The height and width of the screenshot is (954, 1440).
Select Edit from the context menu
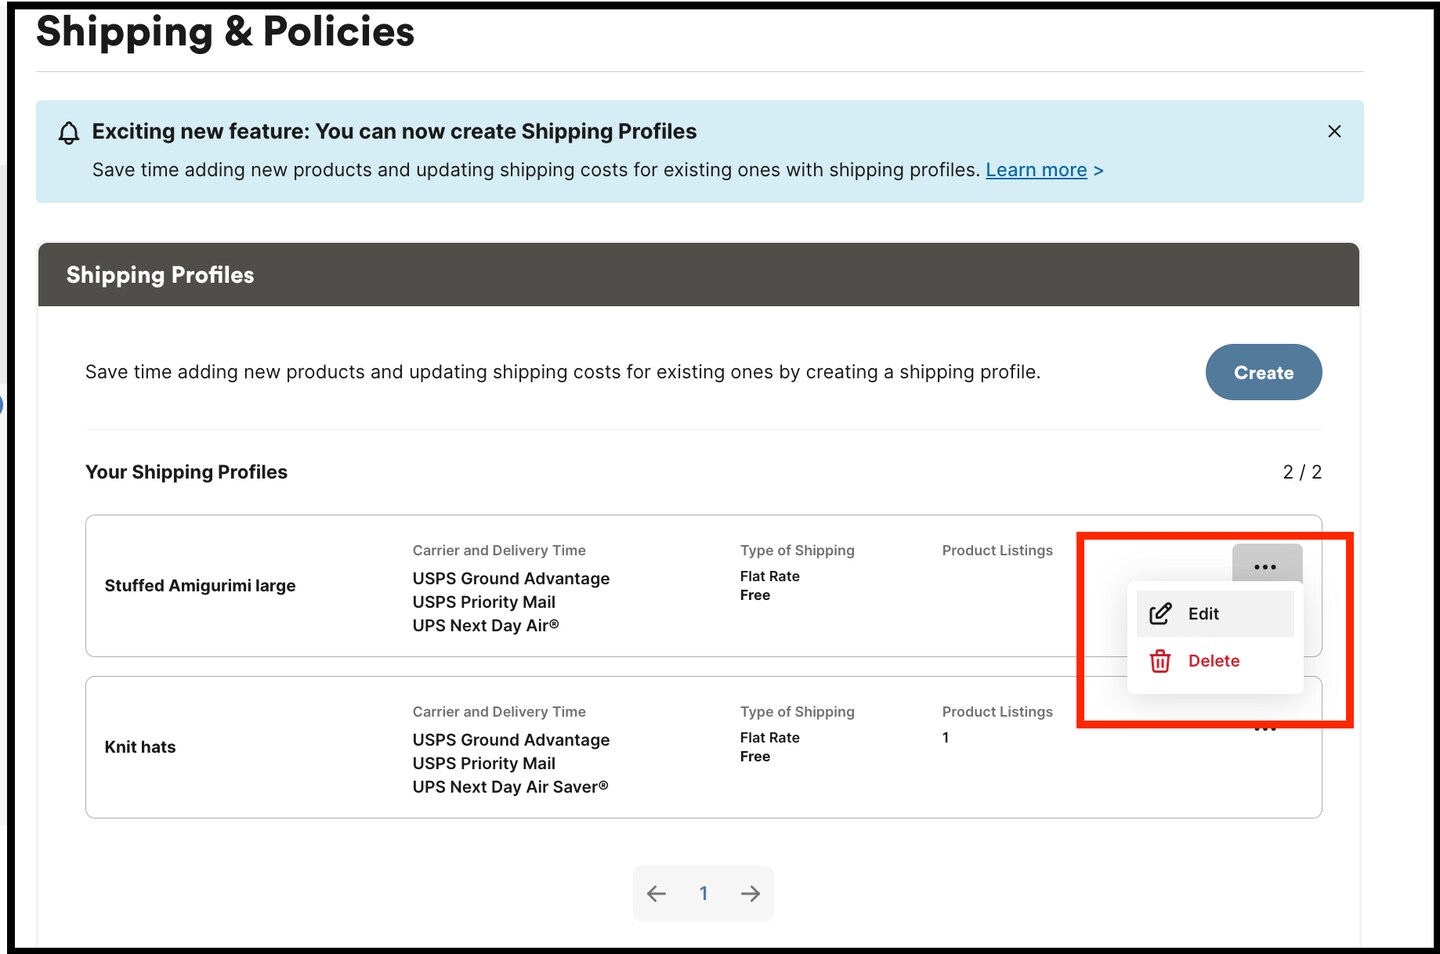click(1203, 613)
